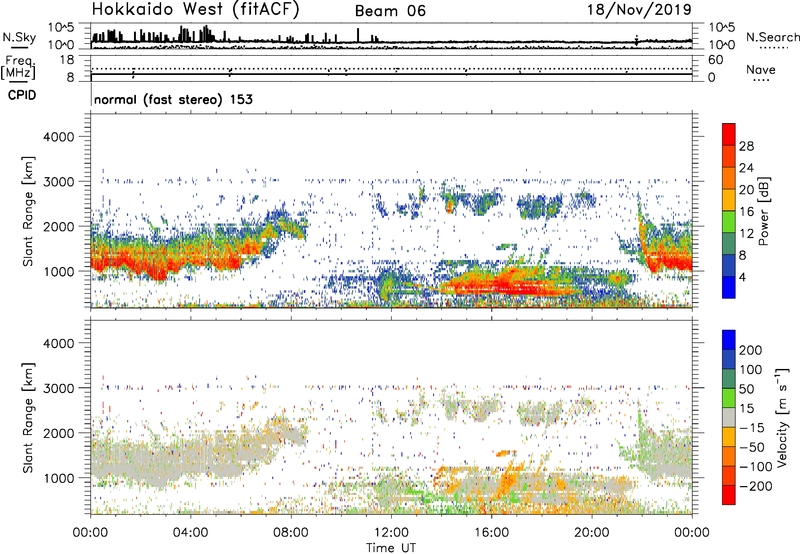Click the '12:00' time axis tick label
This screenshot has height=554, width=800.
(391, 533)
